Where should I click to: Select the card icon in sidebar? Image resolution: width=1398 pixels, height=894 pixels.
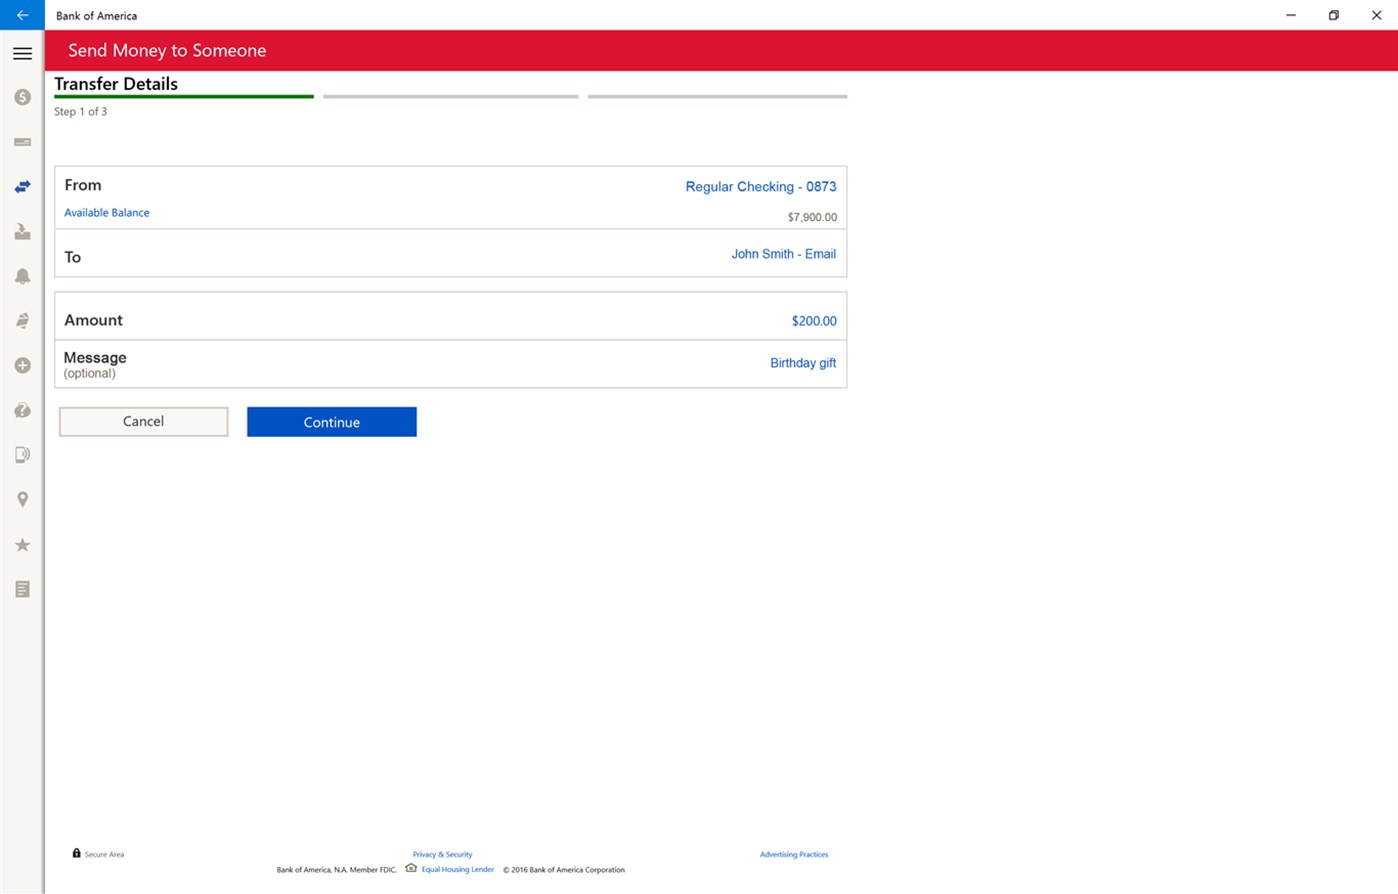tap(22, 142)
